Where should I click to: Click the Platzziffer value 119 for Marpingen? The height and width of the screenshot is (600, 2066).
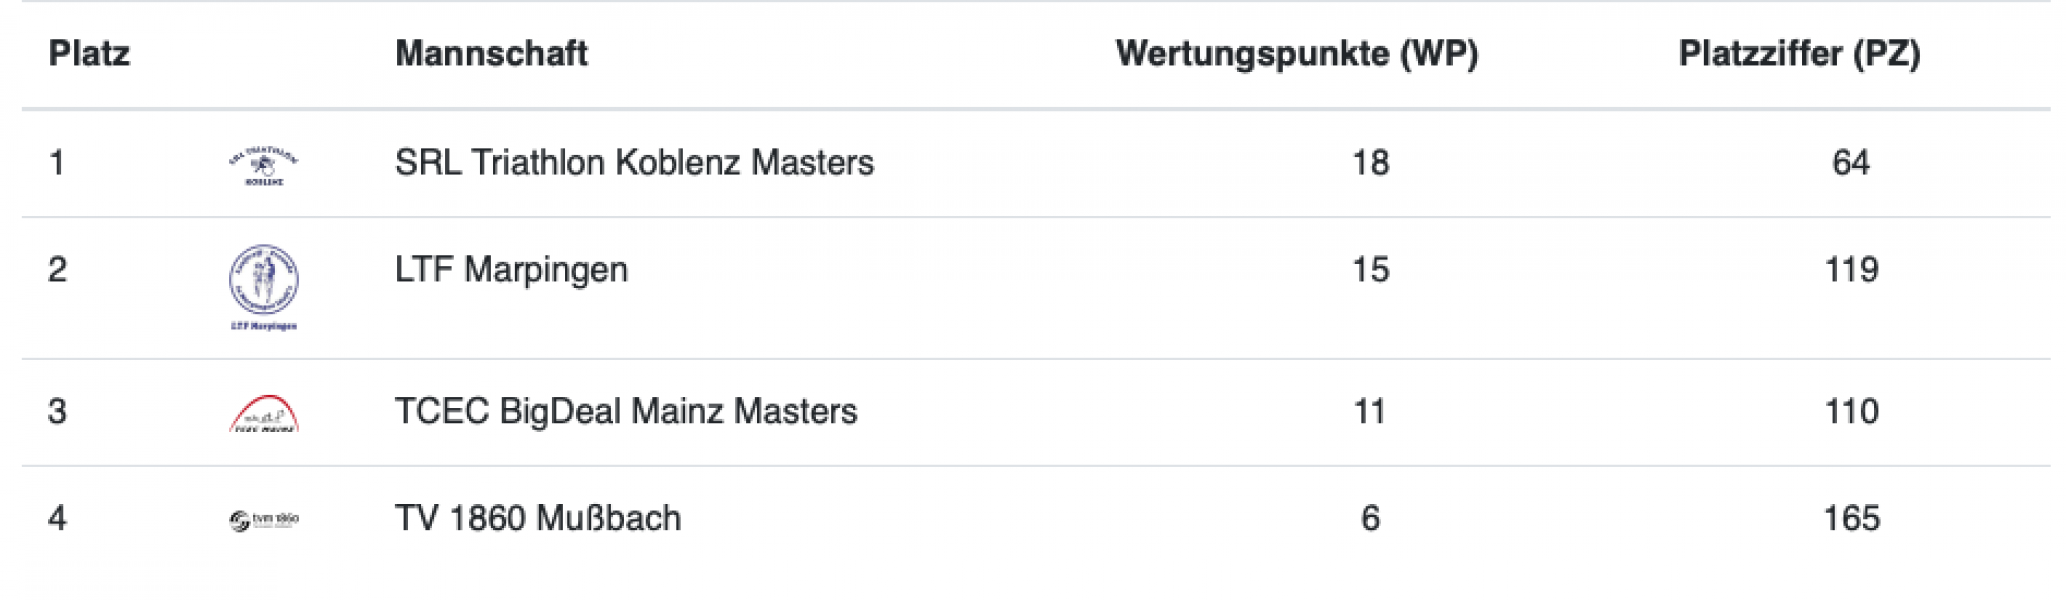[1851, 270]
